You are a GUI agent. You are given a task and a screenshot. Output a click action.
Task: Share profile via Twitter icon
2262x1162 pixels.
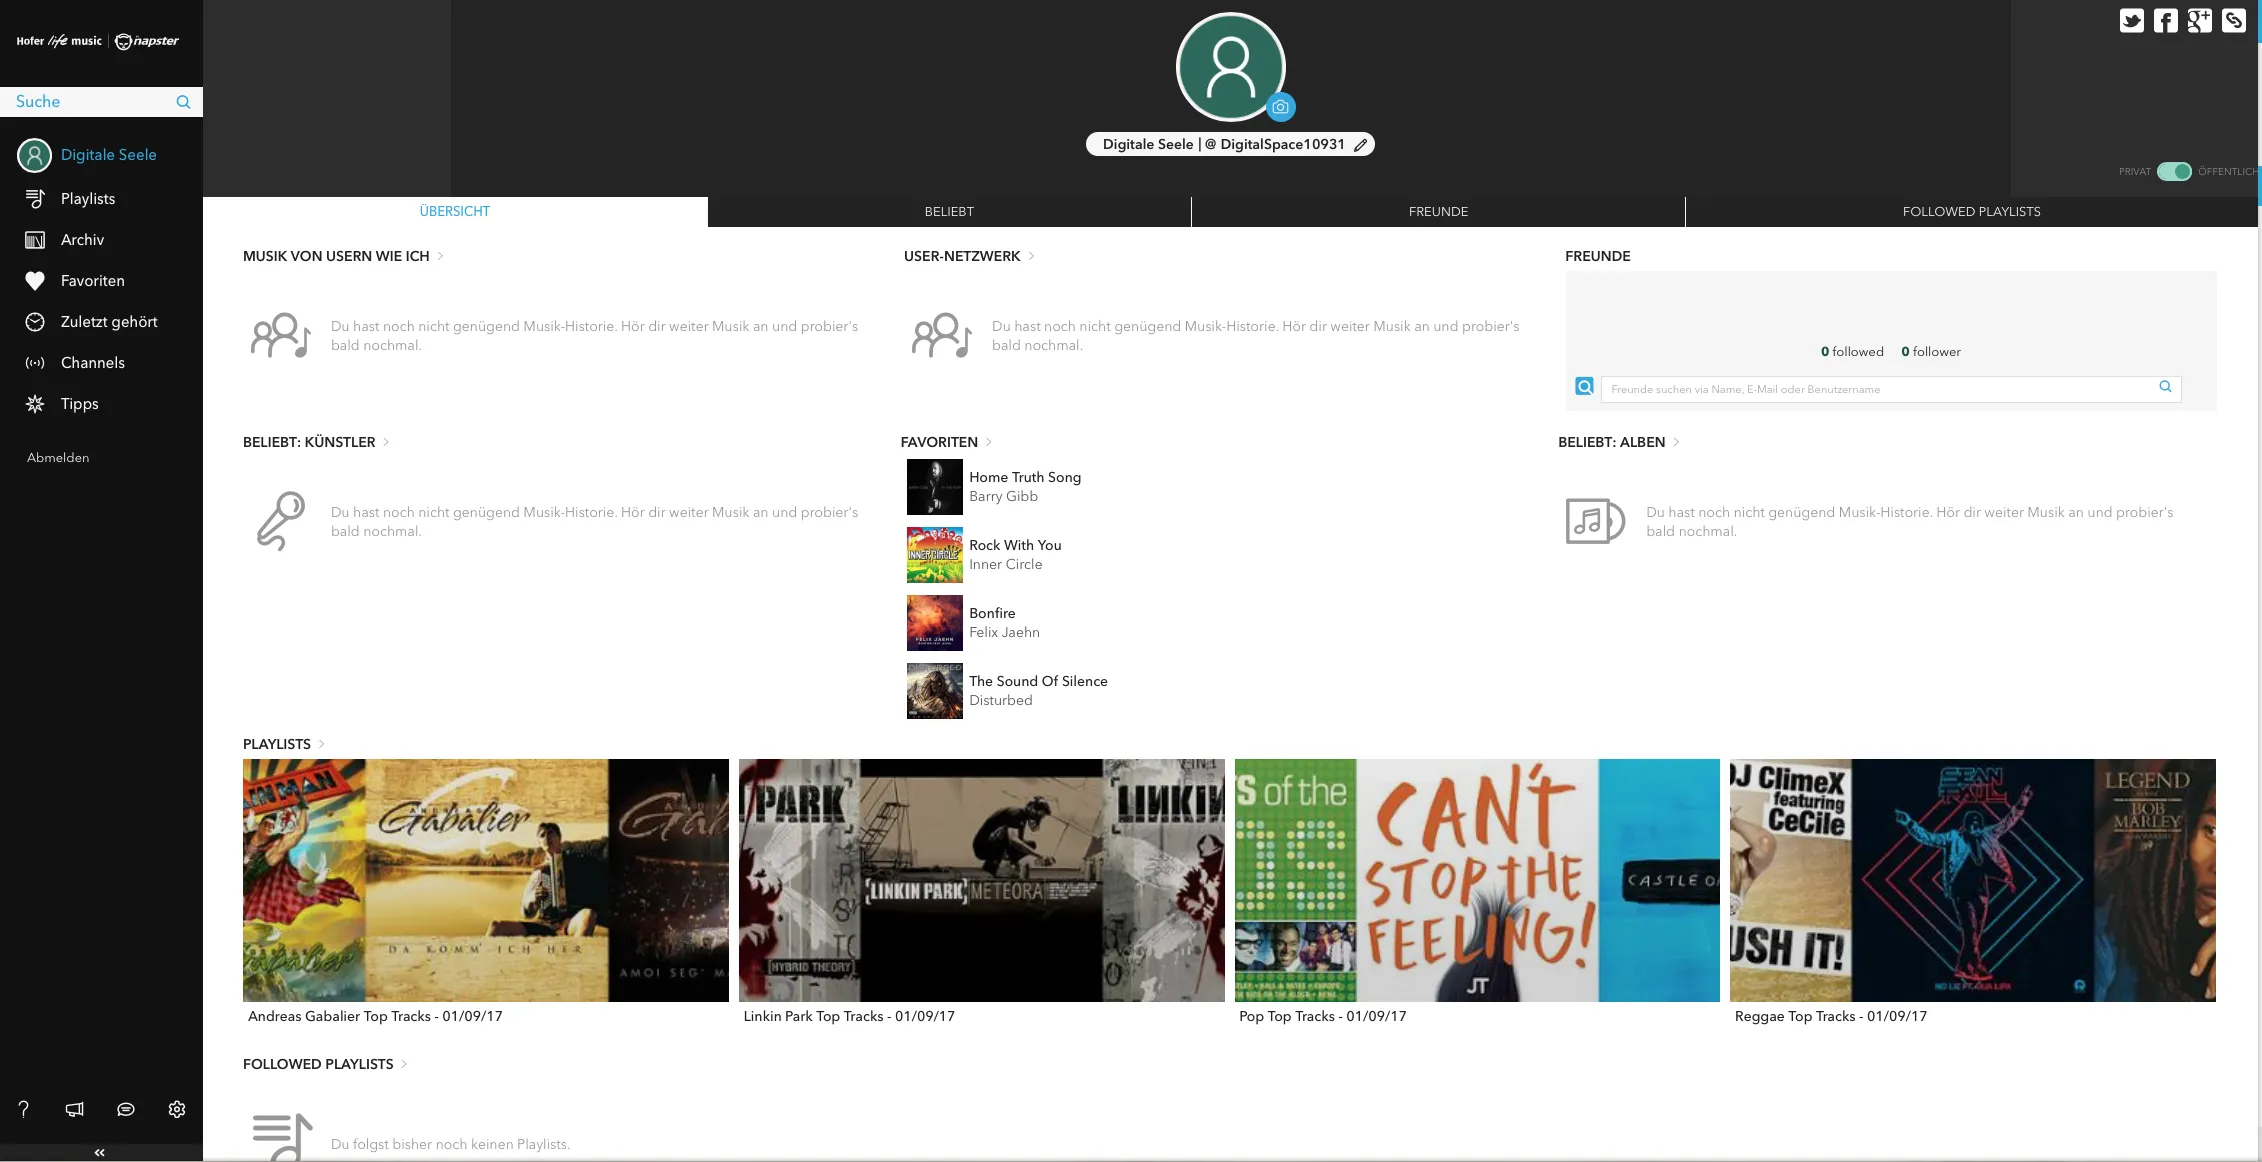click(x=2131, y=21)
